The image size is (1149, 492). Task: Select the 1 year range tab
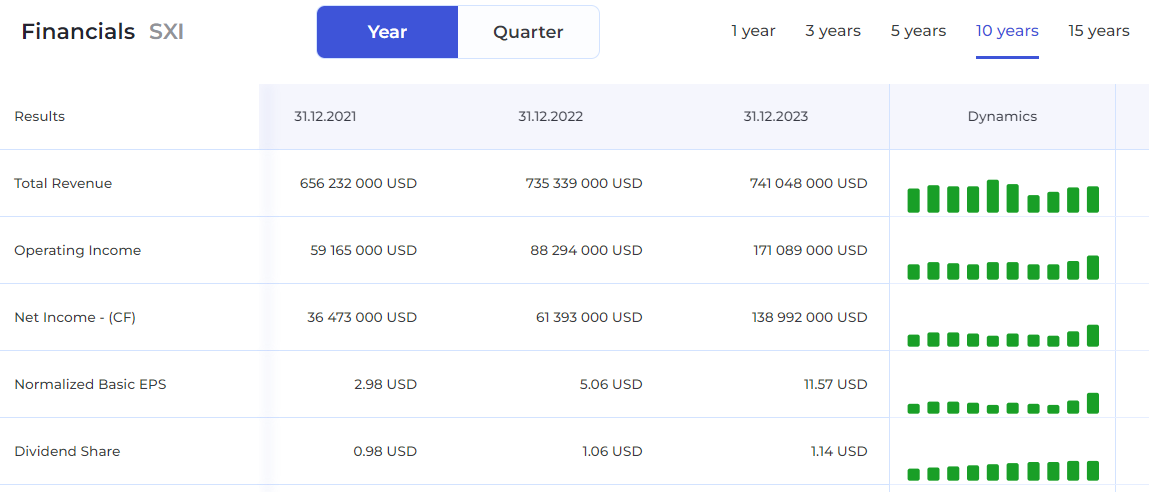pos(753,31)
